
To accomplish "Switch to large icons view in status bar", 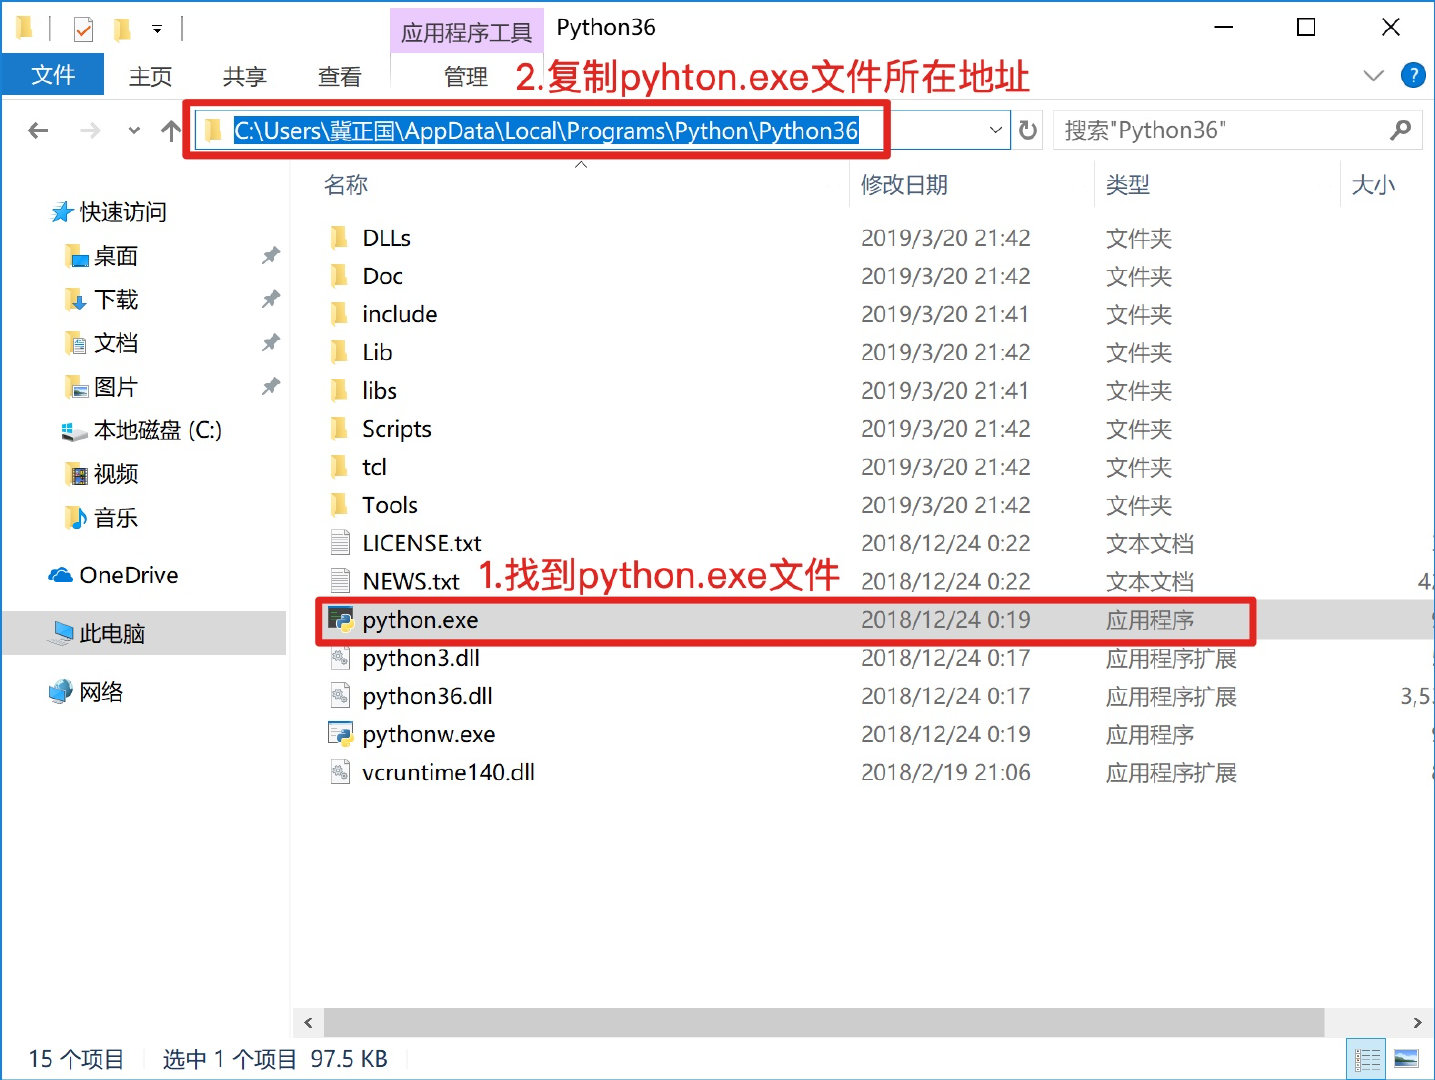I will pos(1406,1059).
